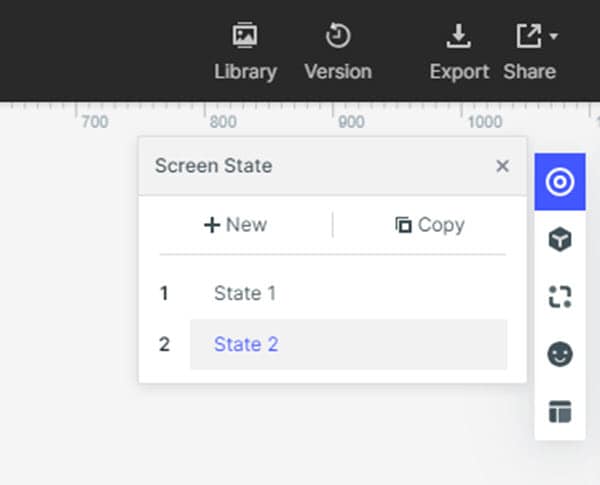Click the dashed-square icon in sidebar
The image size is (600, 485).
pyautogui.click(x=560, y=296)
